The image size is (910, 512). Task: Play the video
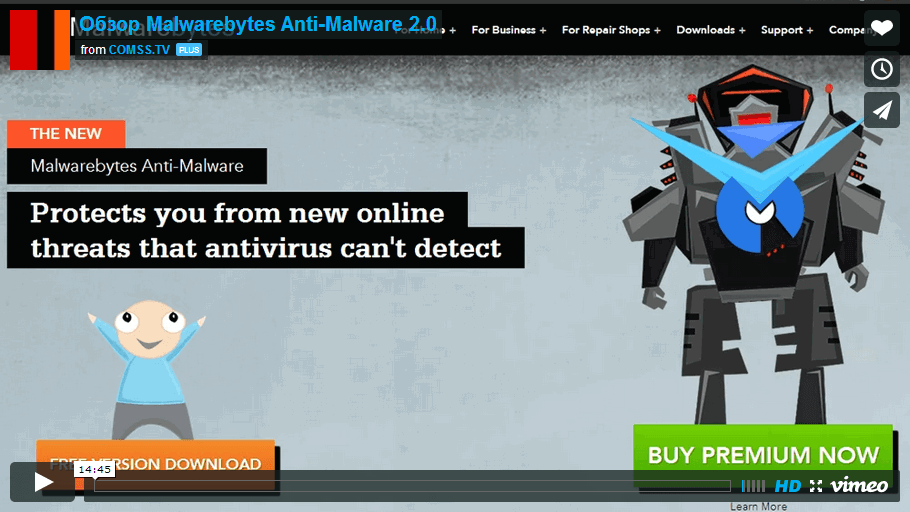click(x=42, y=482)
